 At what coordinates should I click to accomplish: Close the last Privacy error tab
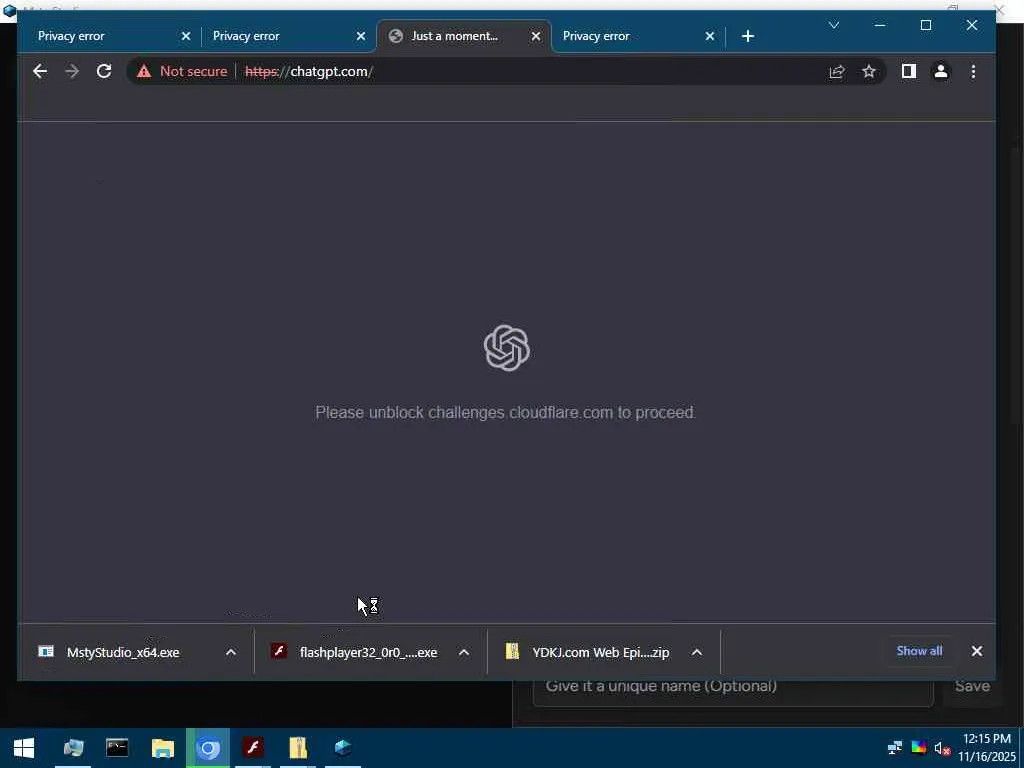pos(710,36)
